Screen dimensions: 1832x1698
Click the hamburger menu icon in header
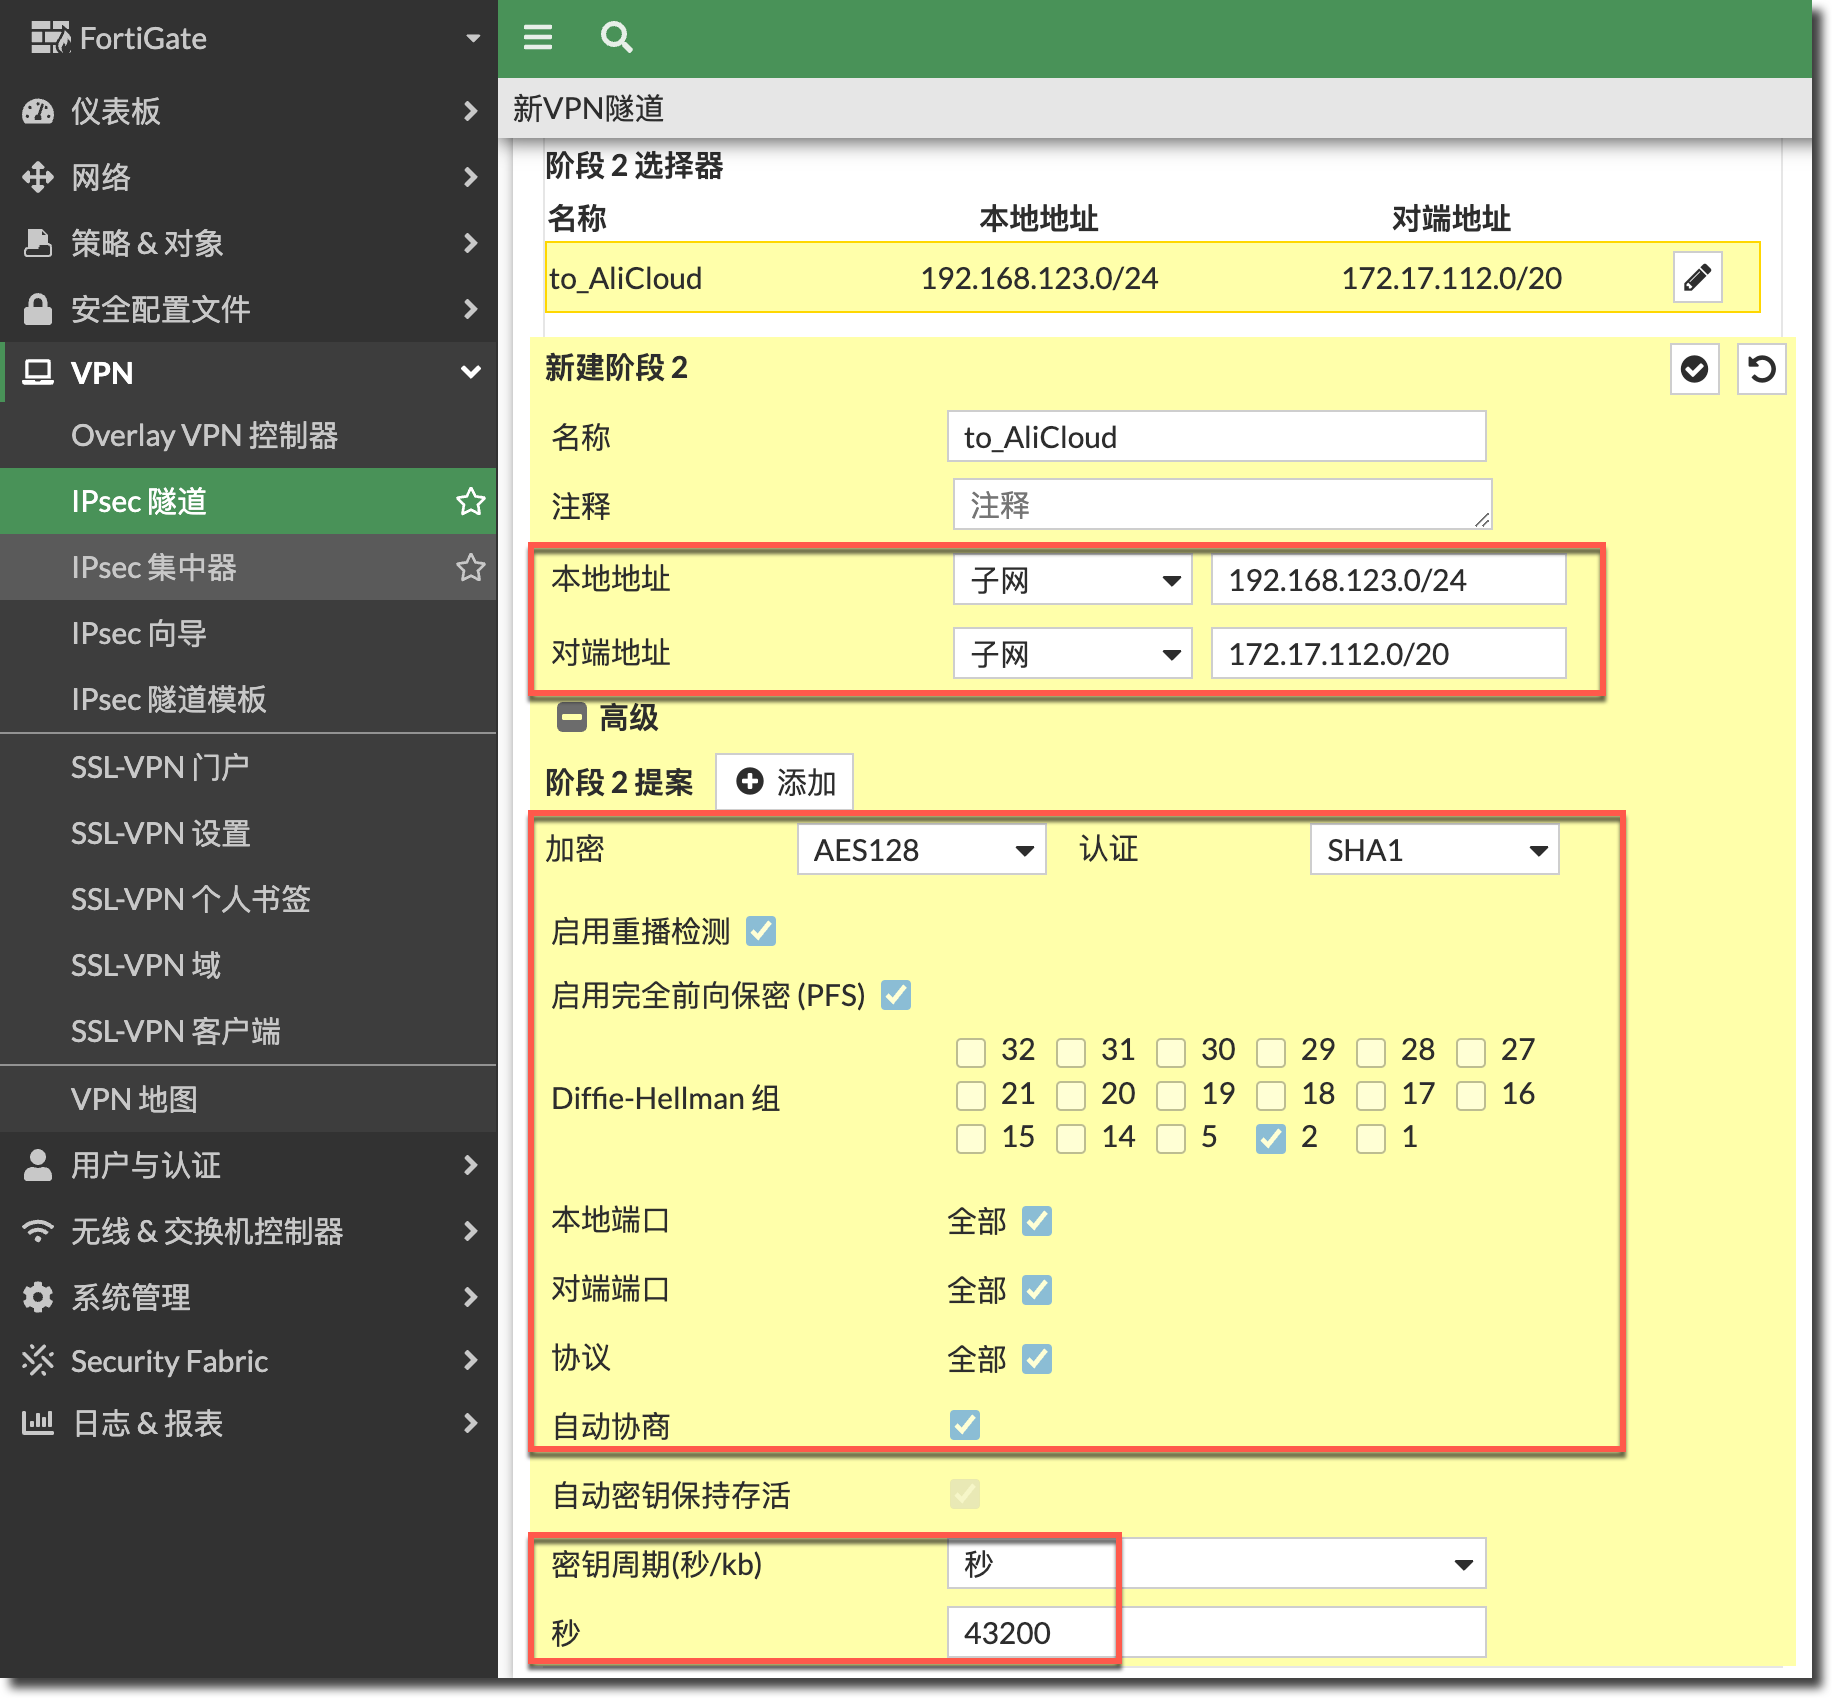click(538, 38)
